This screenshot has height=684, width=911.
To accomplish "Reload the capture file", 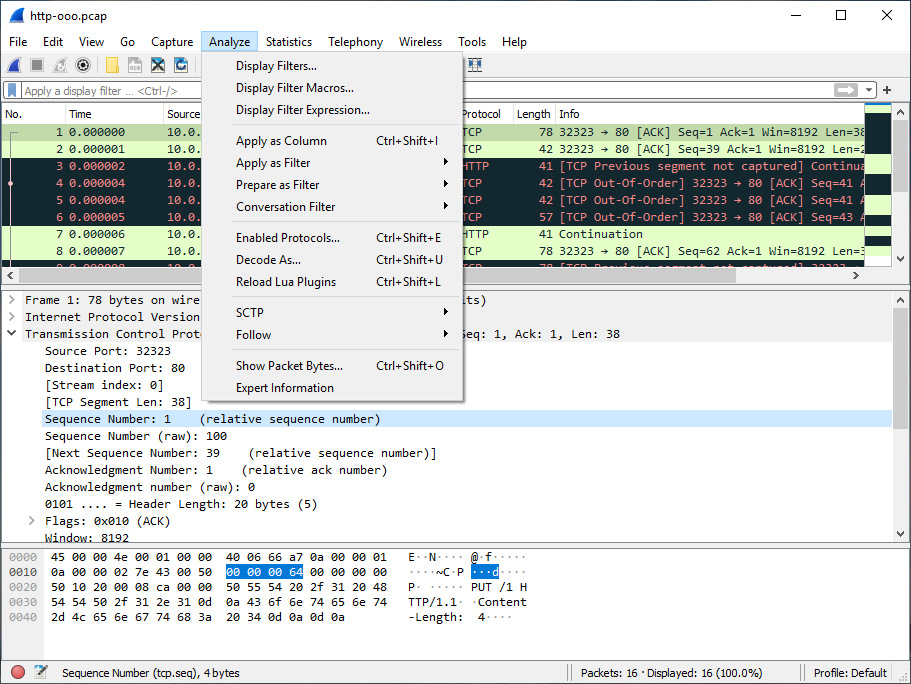I will 181,65.
